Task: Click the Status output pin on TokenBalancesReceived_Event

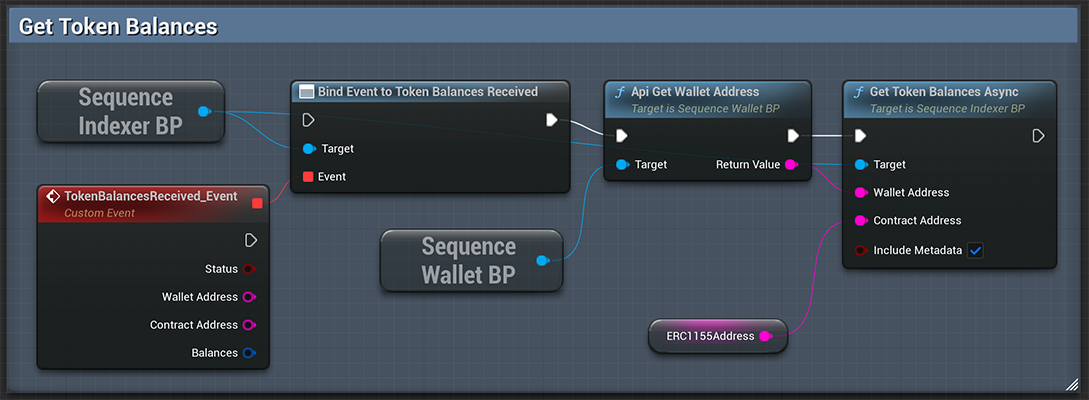Action: (x=249, y=269)
